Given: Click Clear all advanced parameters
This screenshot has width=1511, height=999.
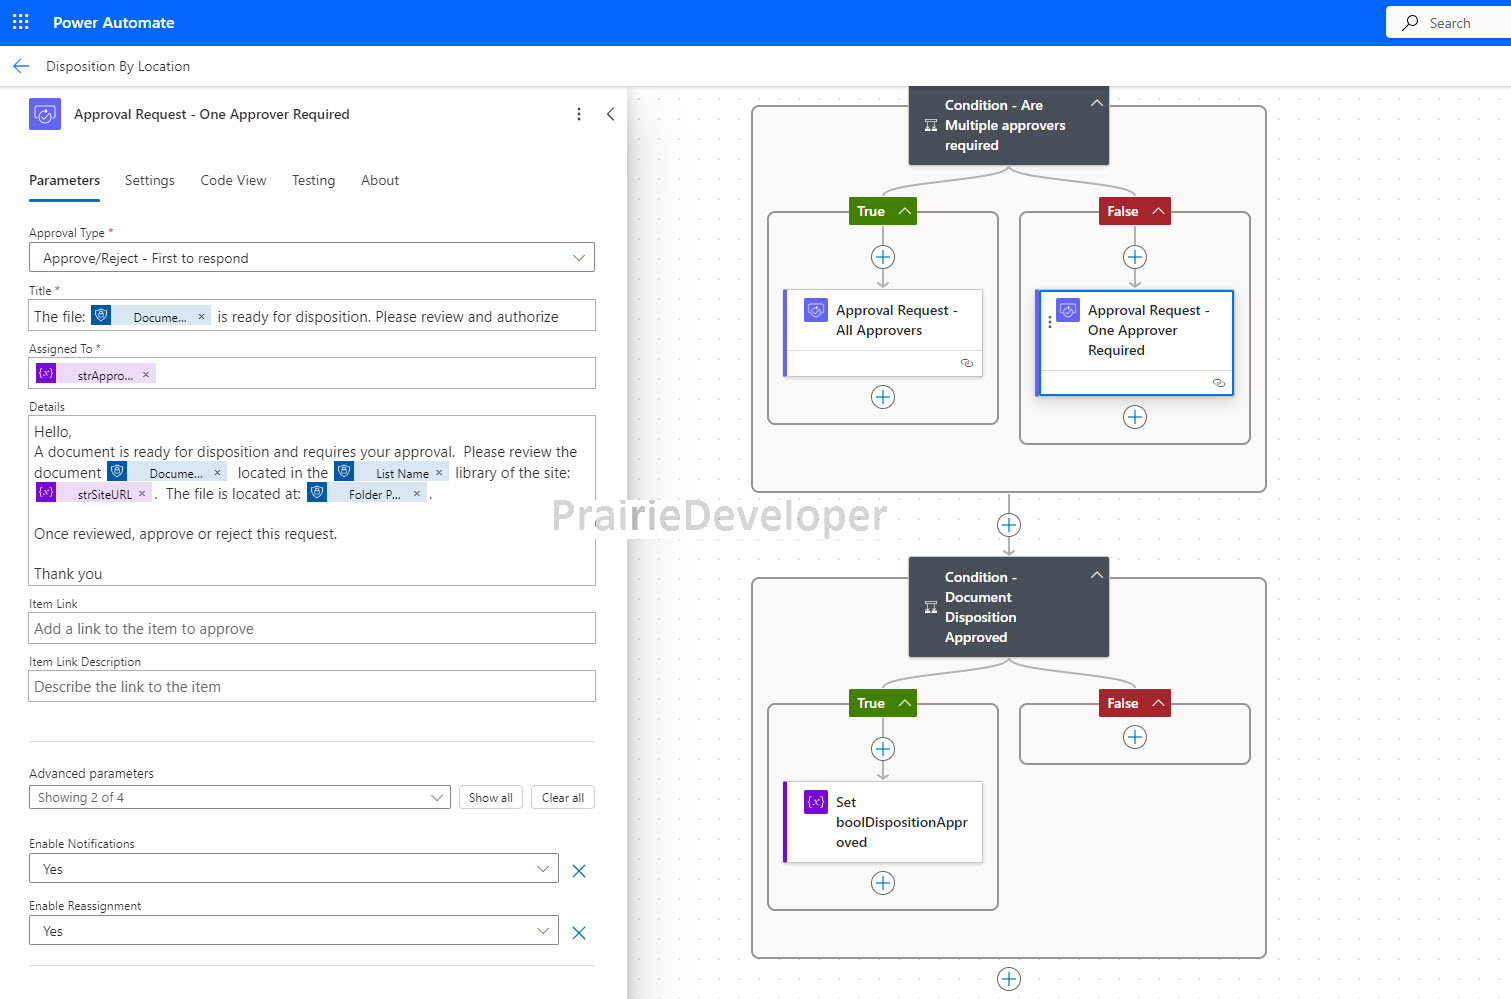Looking at the screenshot, I should (563, 798).
